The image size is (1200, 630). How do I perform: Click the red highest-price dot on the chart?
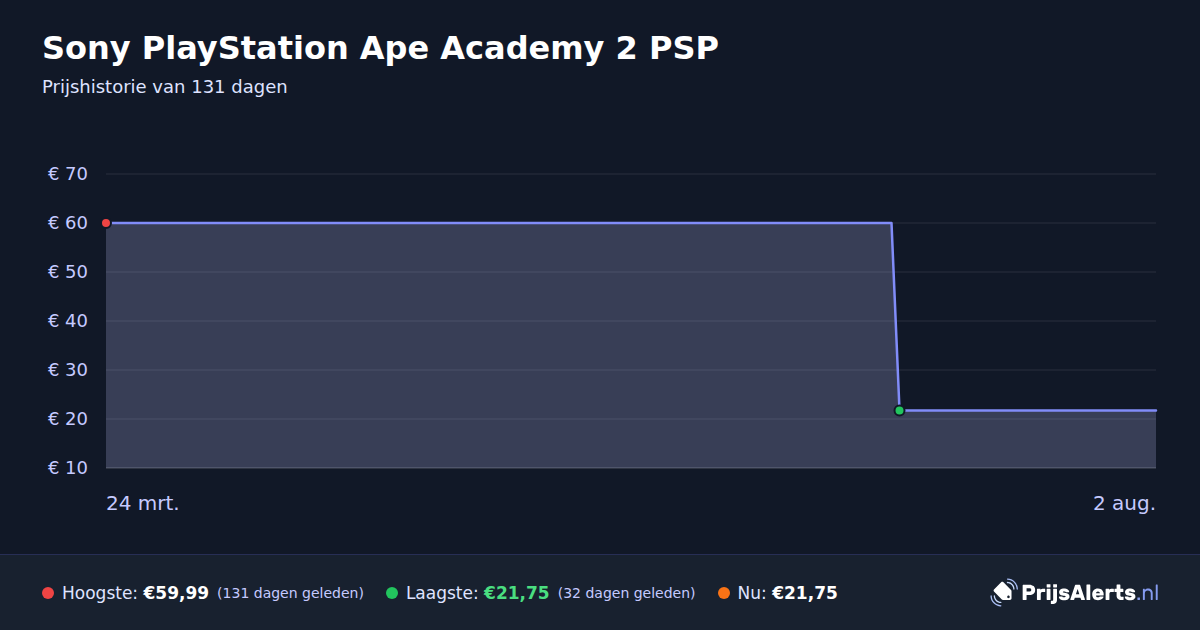106,223
